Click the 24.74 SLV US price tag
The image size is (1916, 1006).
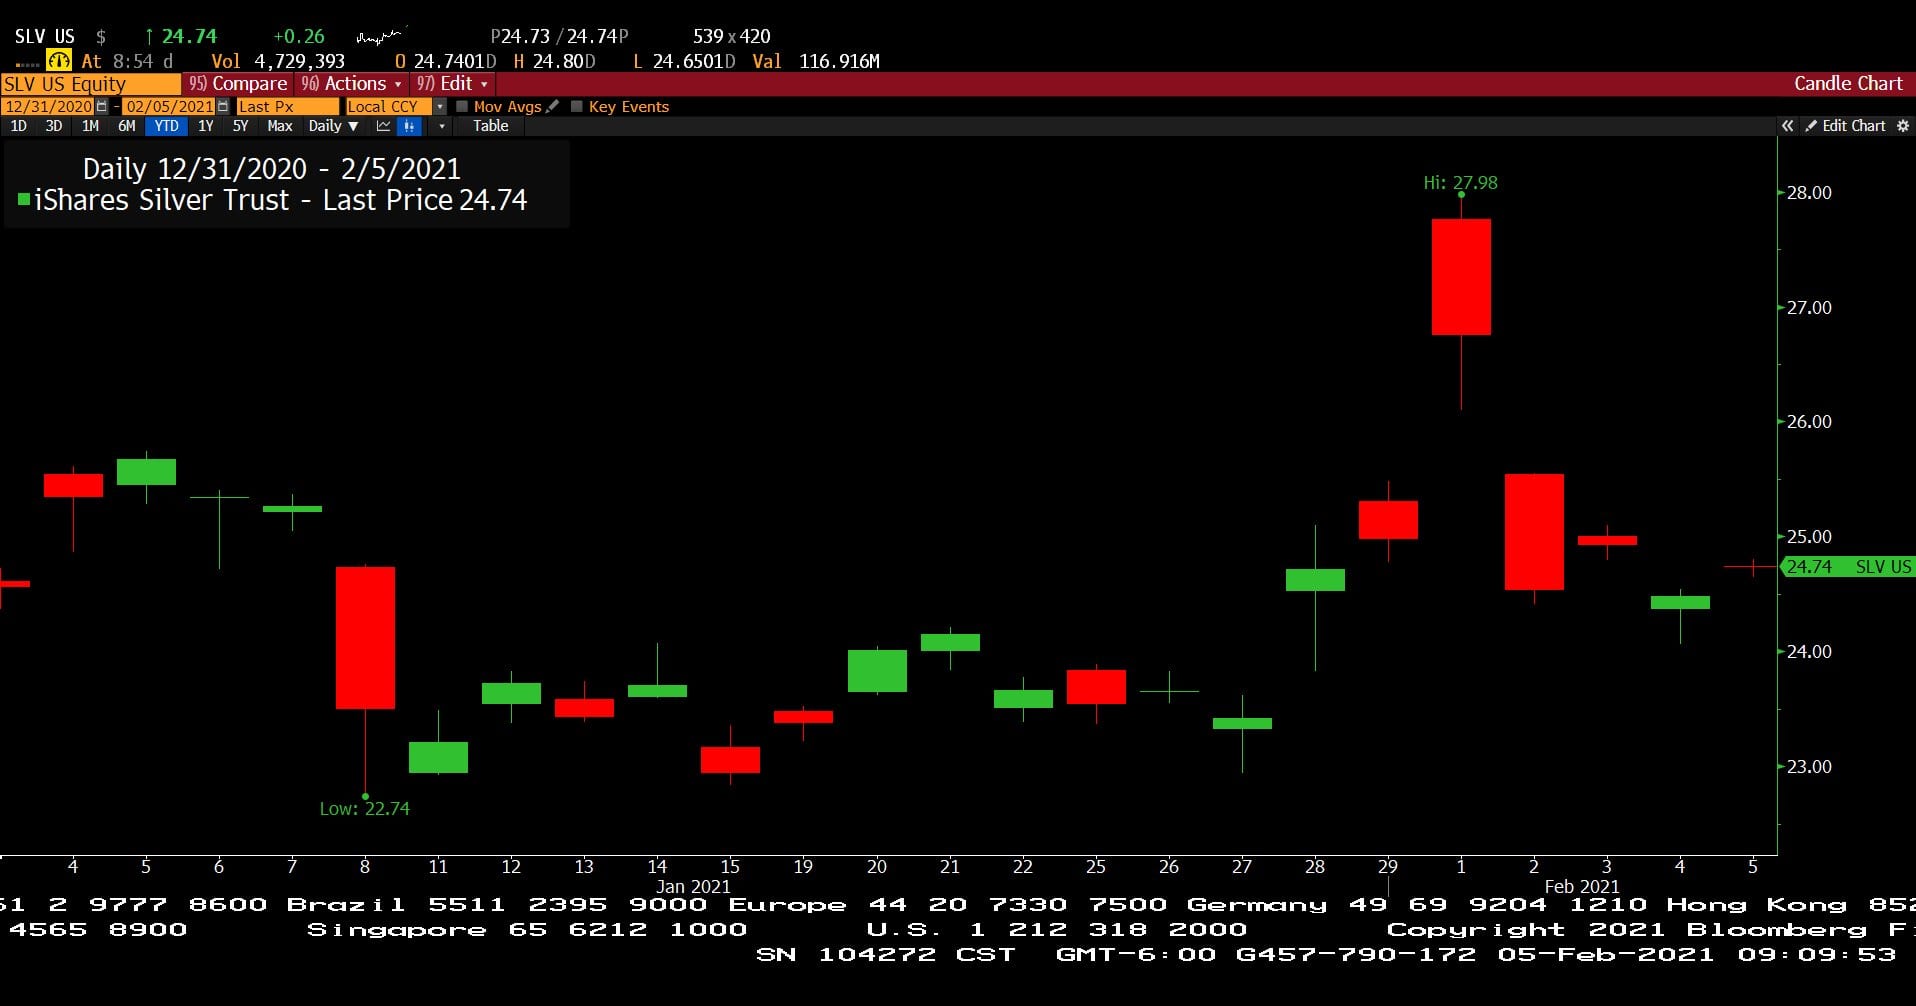click(x=1848, y=567)
